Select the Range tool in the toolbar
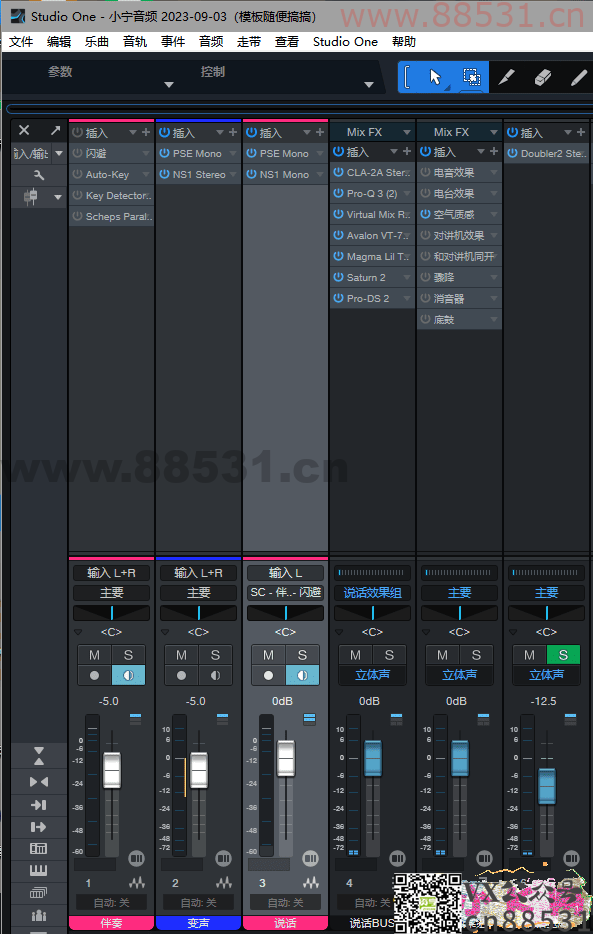Viewport: 593px width, 934px height. tap(472, 77)
